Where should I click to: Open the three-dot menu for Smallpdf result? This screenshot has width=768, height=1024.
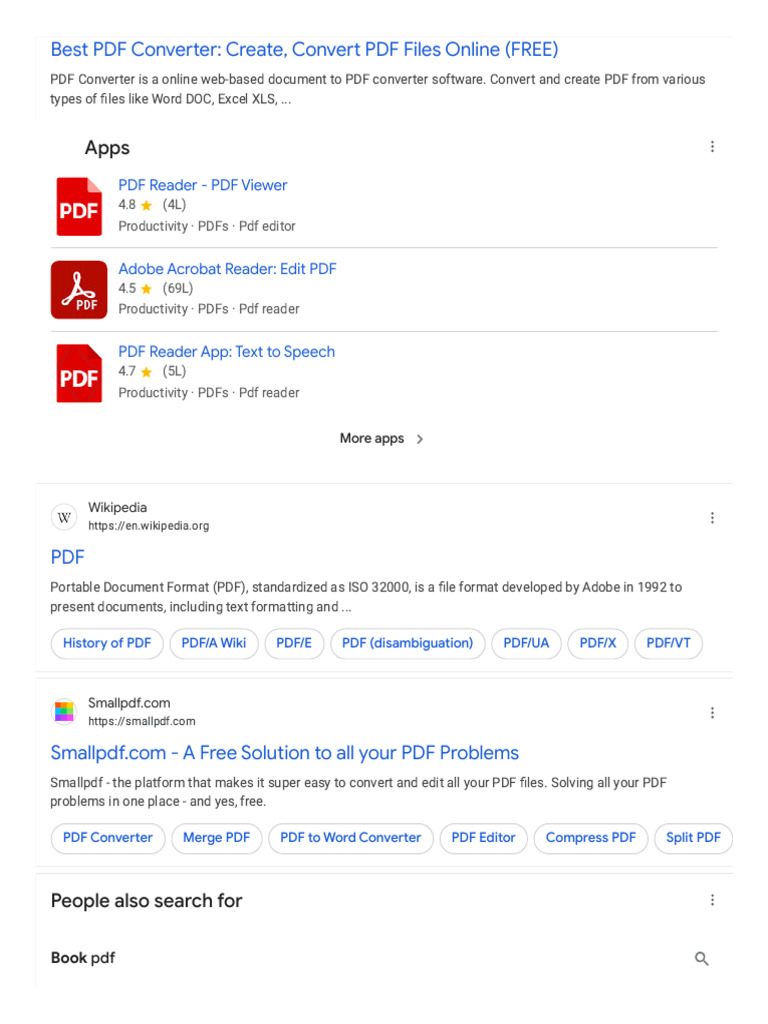coord(712,713)
